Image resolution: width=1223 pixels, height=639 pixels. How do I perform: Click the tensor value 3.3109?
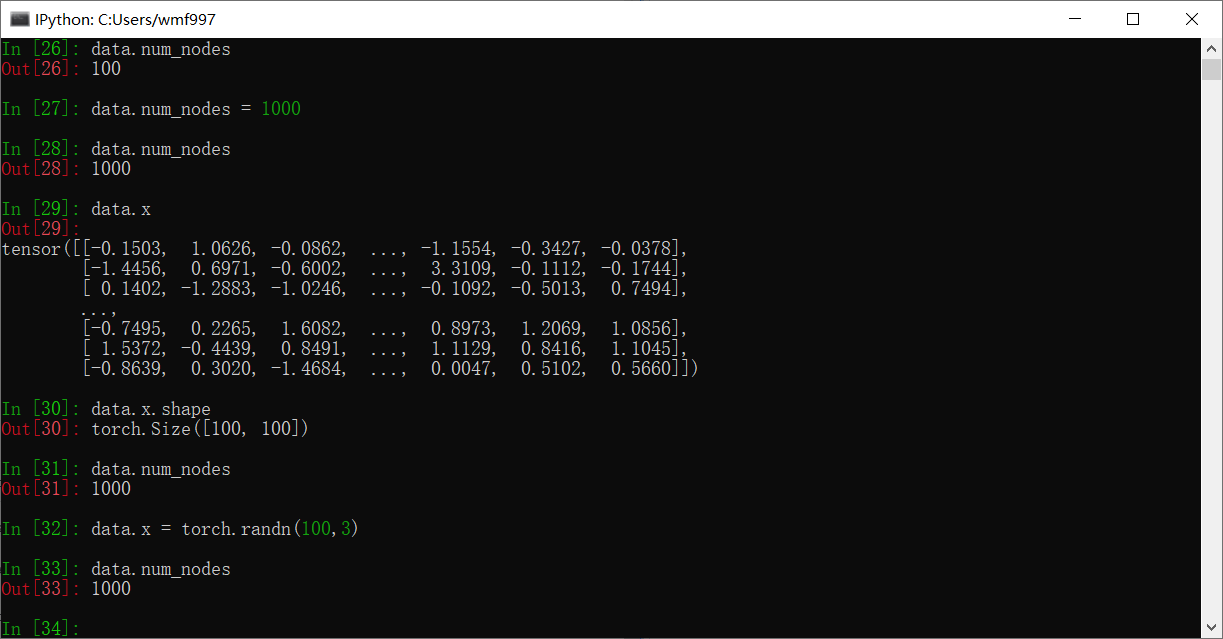(462, 269)
